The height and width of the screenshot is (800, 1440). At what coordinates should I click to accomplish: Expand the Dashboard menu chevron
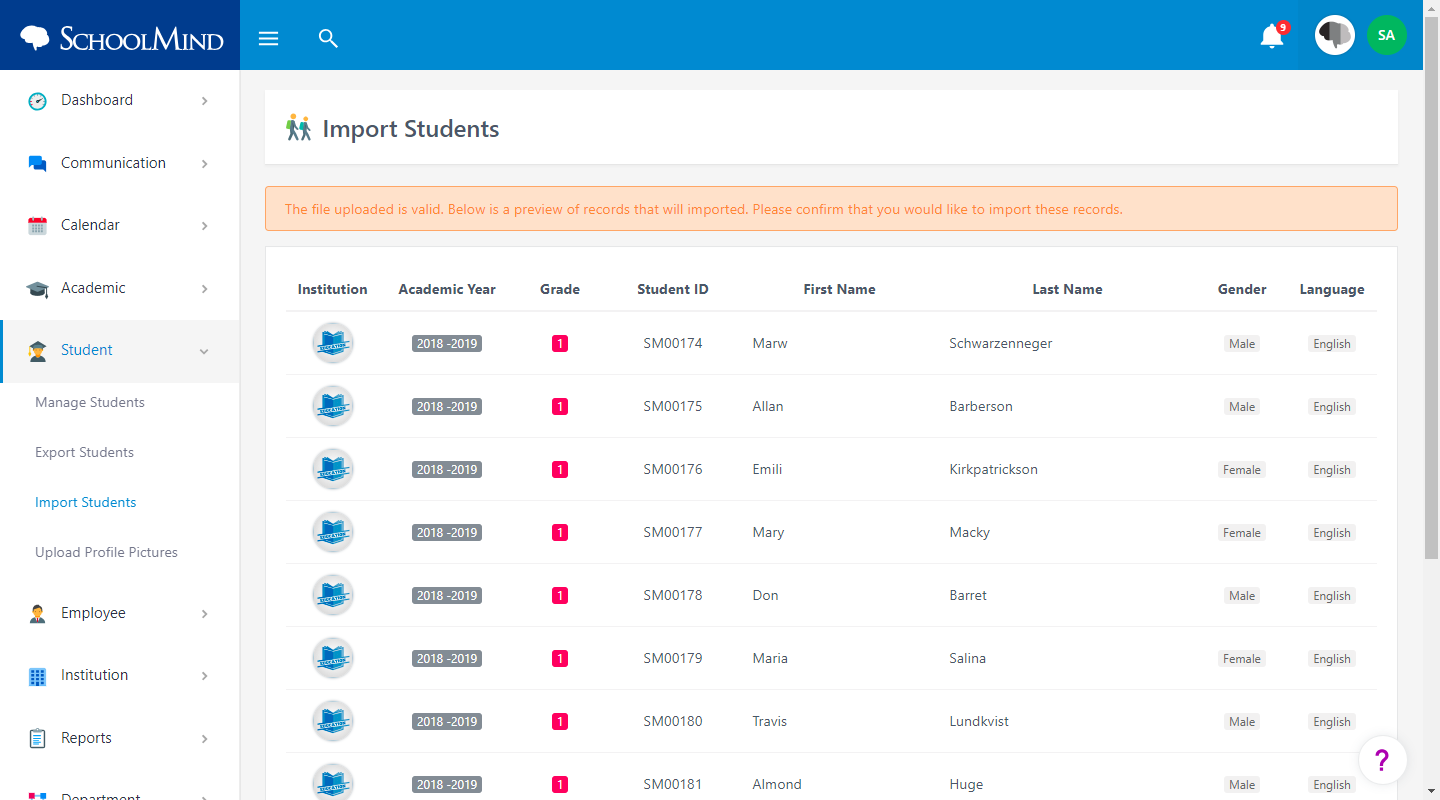(204, 101)
